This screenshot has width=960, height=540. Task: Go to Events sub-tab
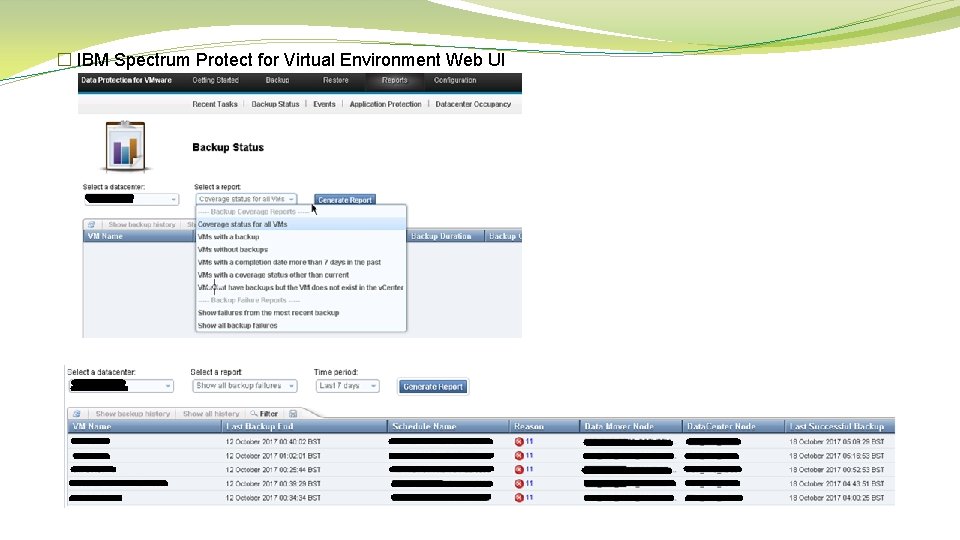(324, 104)
